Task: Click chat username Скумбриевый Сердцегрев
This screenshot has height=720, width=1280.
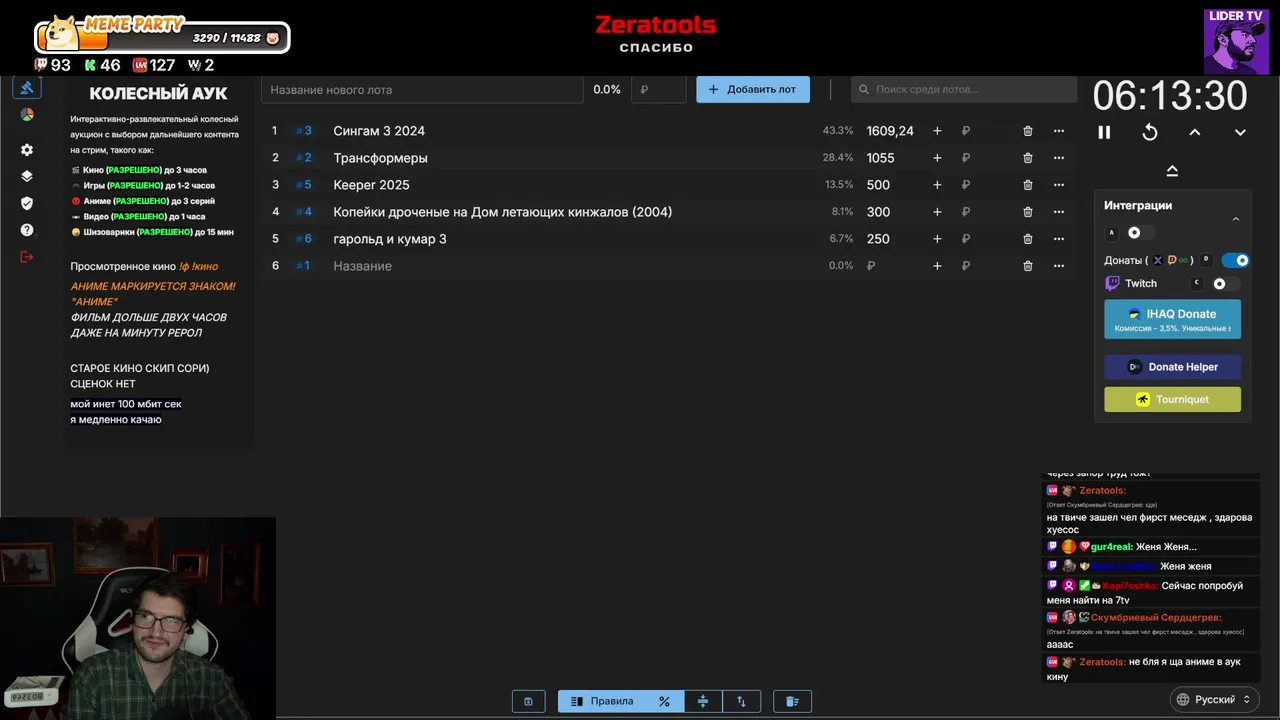Action: point(1156,618)
